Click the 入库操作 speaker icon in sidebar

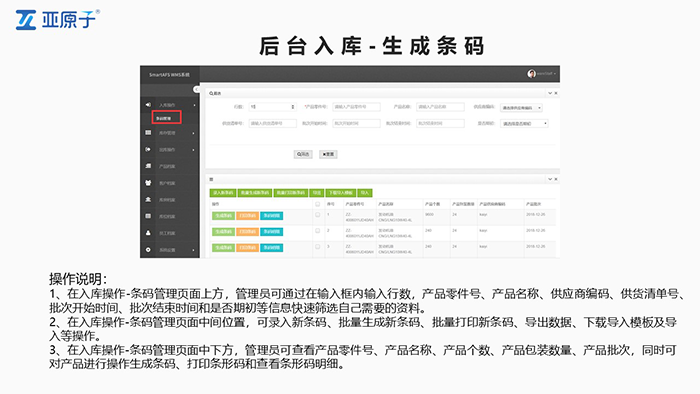[148, 105]
